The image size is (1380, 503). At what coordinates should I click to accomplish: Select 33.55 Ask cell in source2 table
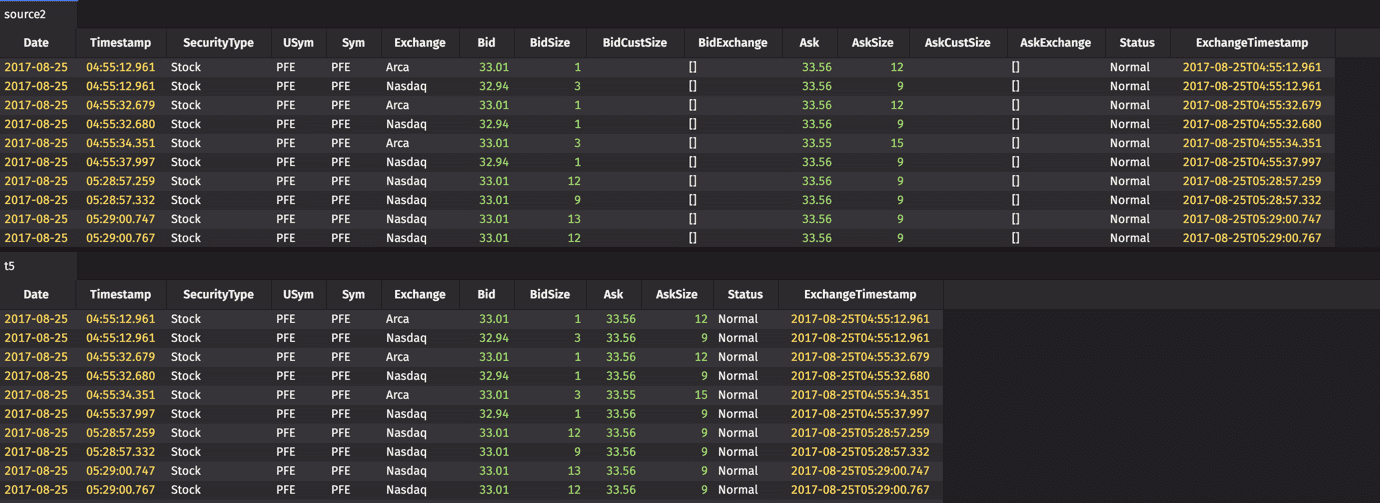tap(816, 143)
